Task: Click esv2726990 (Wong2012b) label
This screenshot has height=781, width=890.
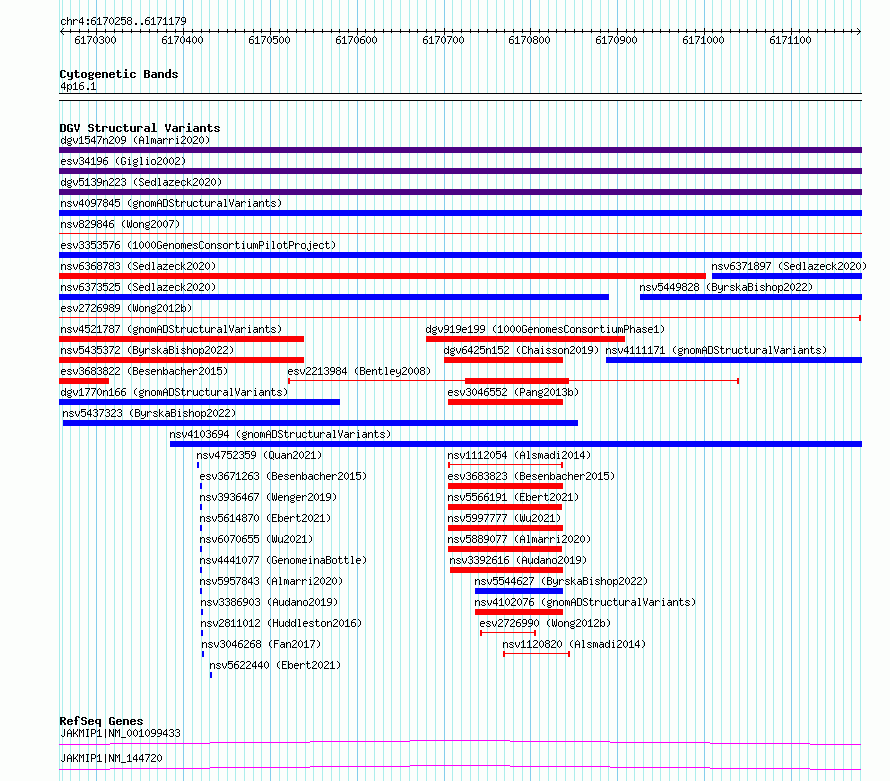Action: 545,623
